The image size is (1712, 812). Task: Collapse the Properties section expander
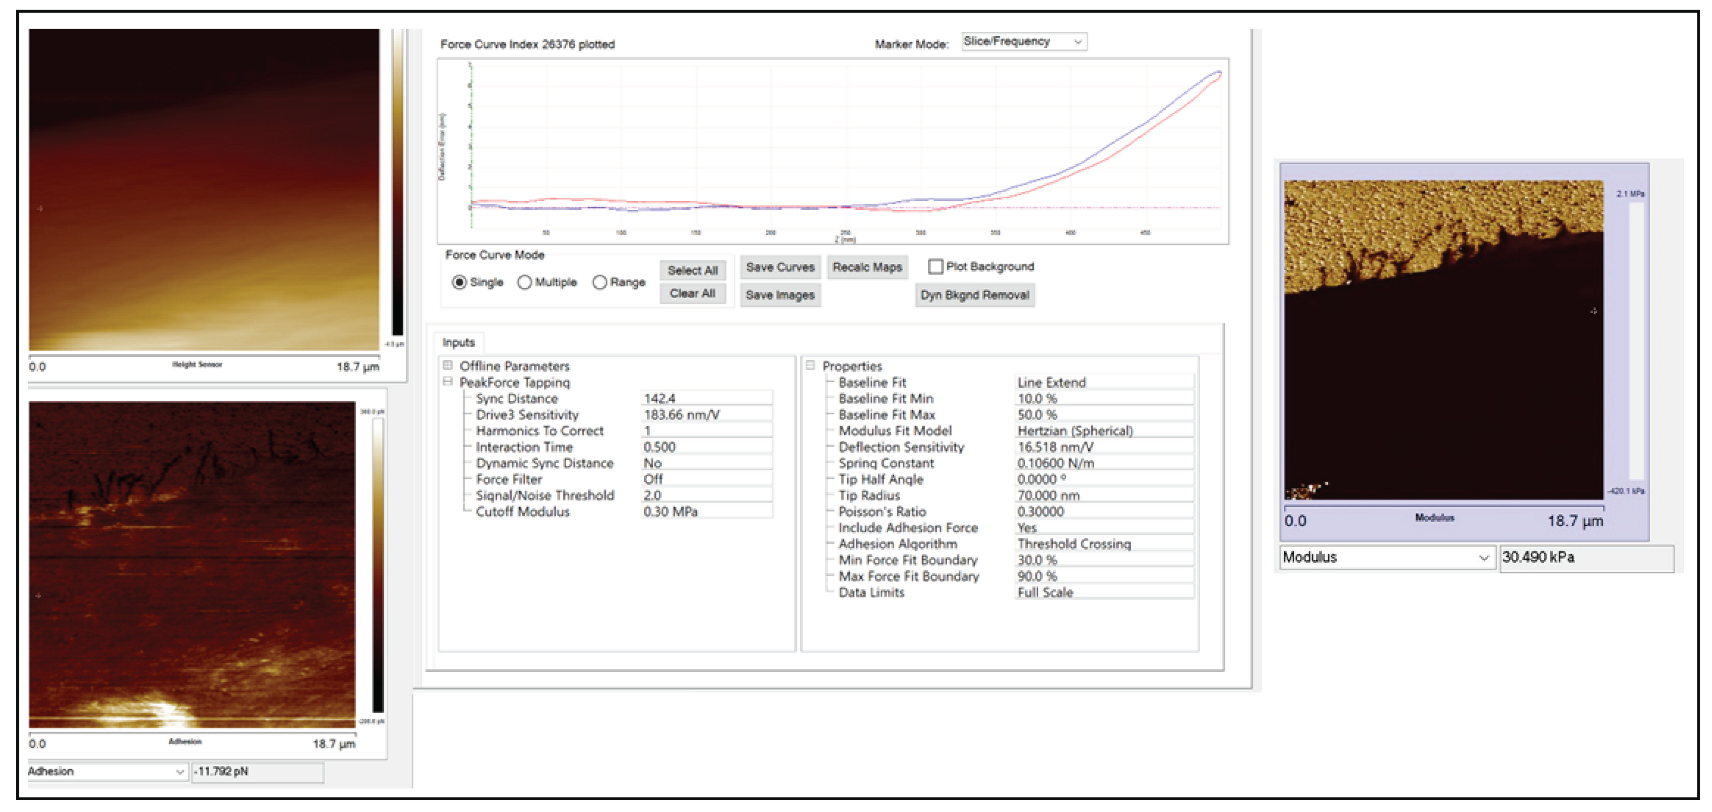pyautogui.click(x=811, y=366)
